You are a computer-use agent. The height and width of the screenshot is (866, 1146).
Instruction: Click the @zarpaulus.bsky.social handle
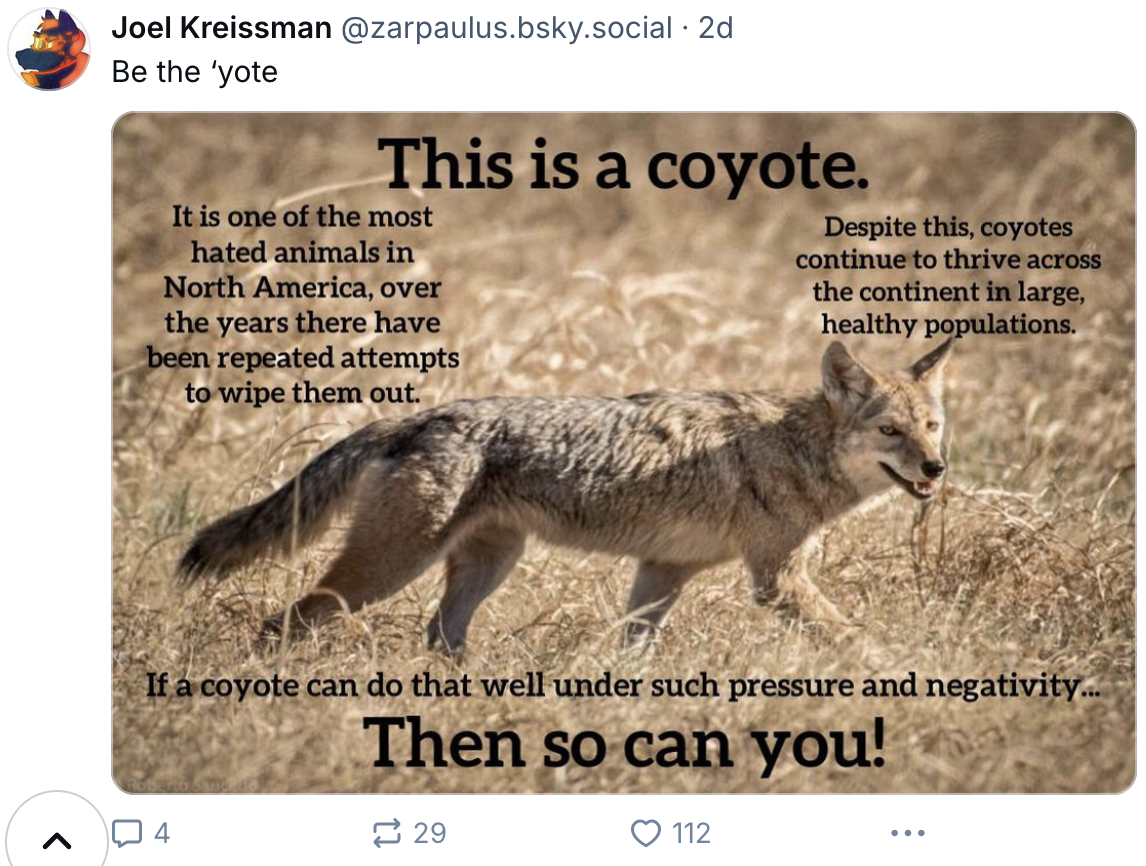[506, 28]
